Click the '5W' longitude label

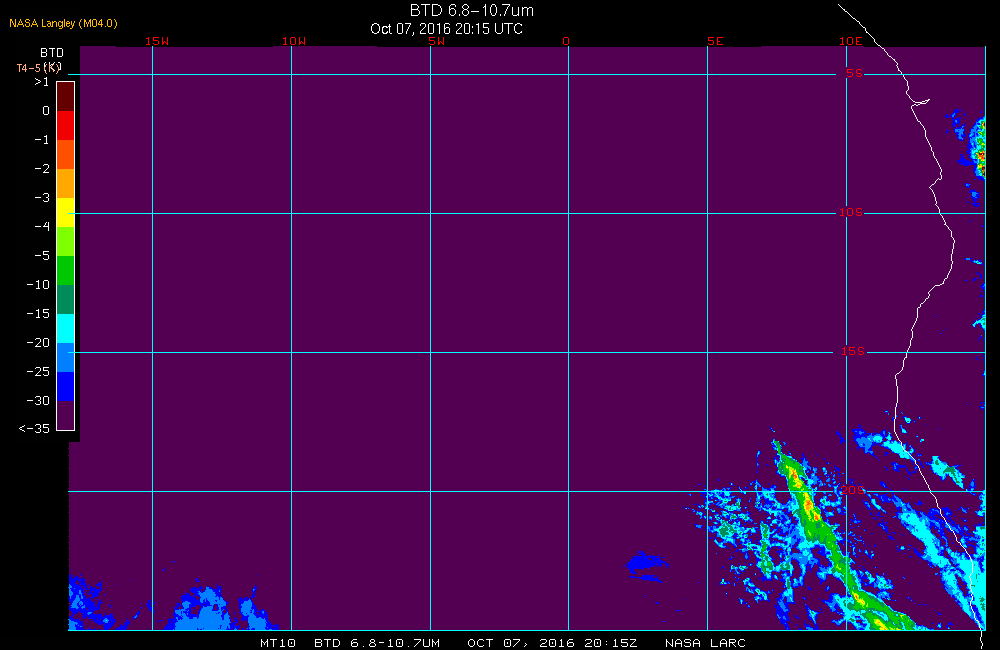437,41
